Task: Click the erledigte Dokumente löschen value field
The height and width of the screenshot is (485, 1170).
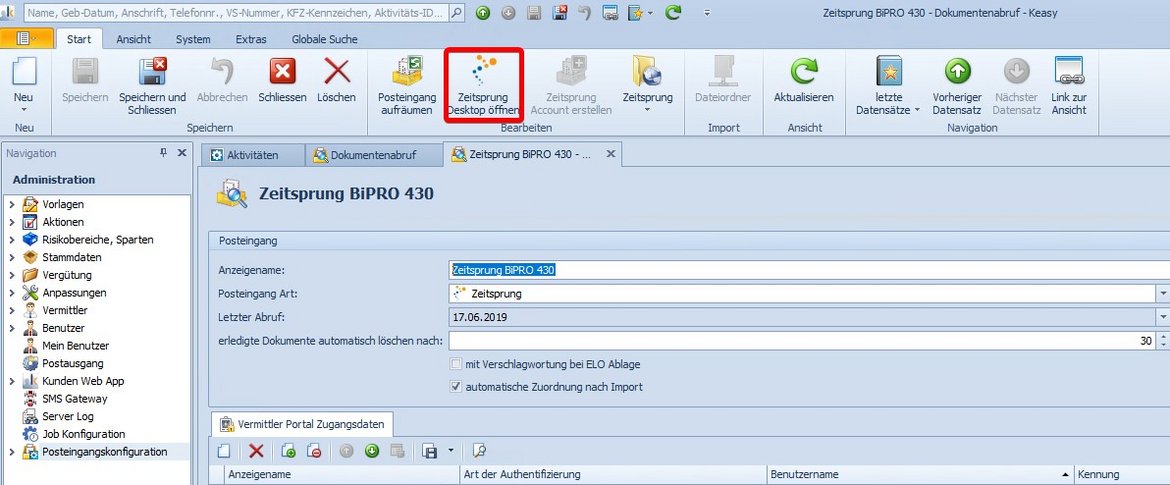Action: pos(802,341)
